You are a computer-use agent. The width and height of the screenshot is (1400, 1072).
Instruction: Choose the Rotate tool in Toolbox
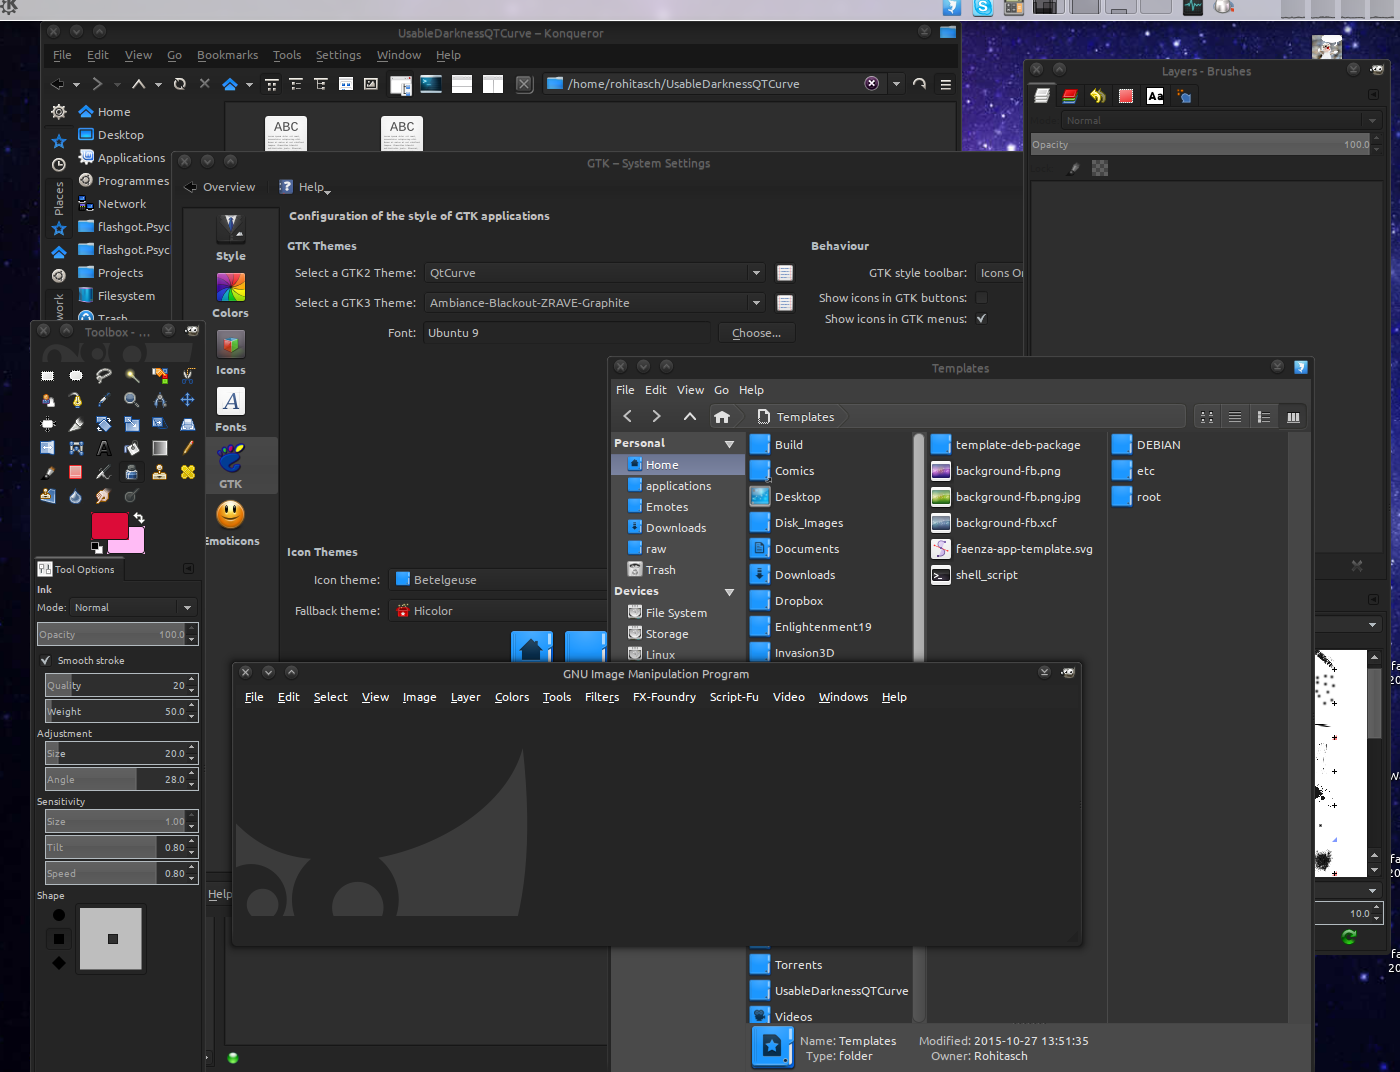click(104, 424)
